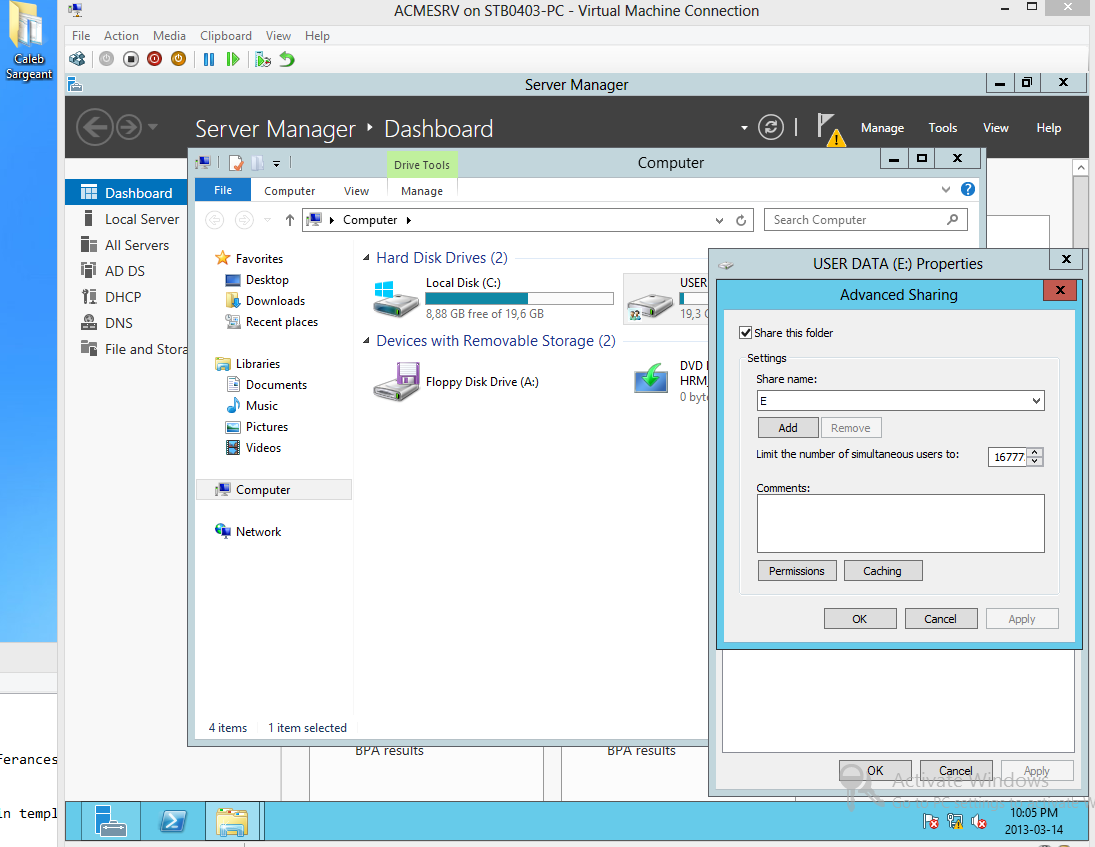Image resolution: width=1095 pixels, height=847 pixels.
Task: Open Recent places in navigation pane
Action: click(281, 321)
